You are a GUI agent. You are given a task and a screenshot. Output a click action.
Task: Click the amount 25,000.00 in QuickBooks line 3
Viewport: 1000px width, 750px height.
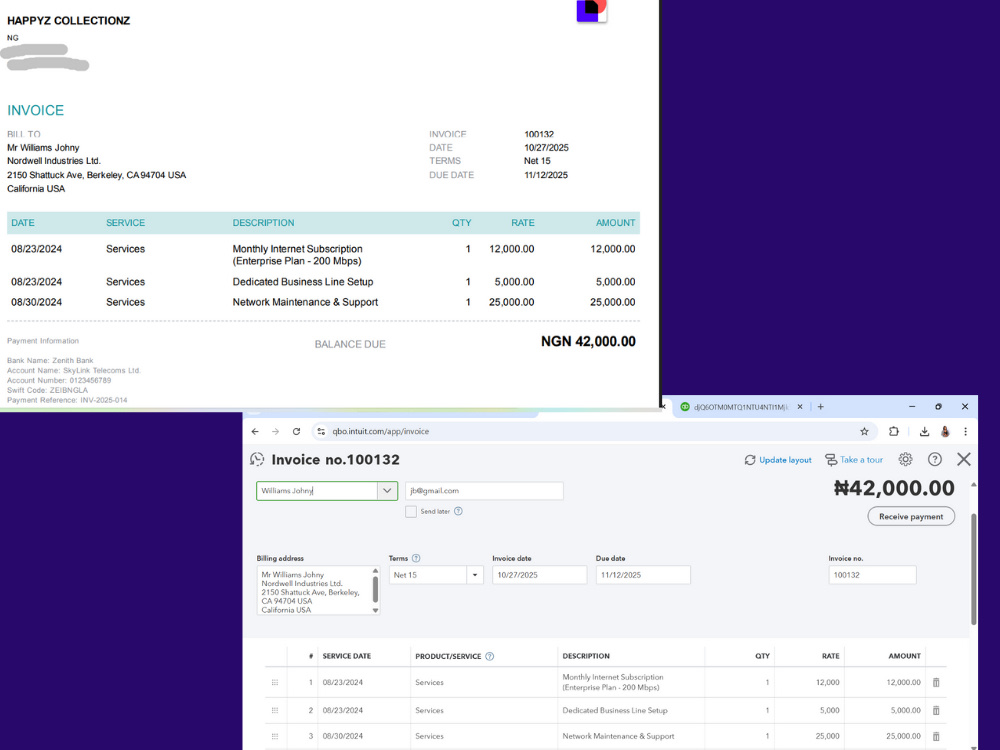coord(904,736)
